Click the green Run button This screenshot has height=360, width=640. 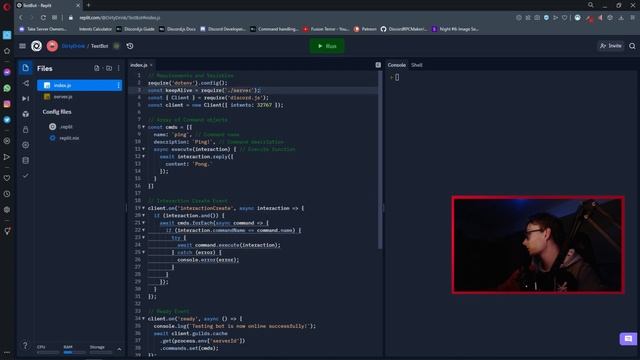(x=327, y=46)
